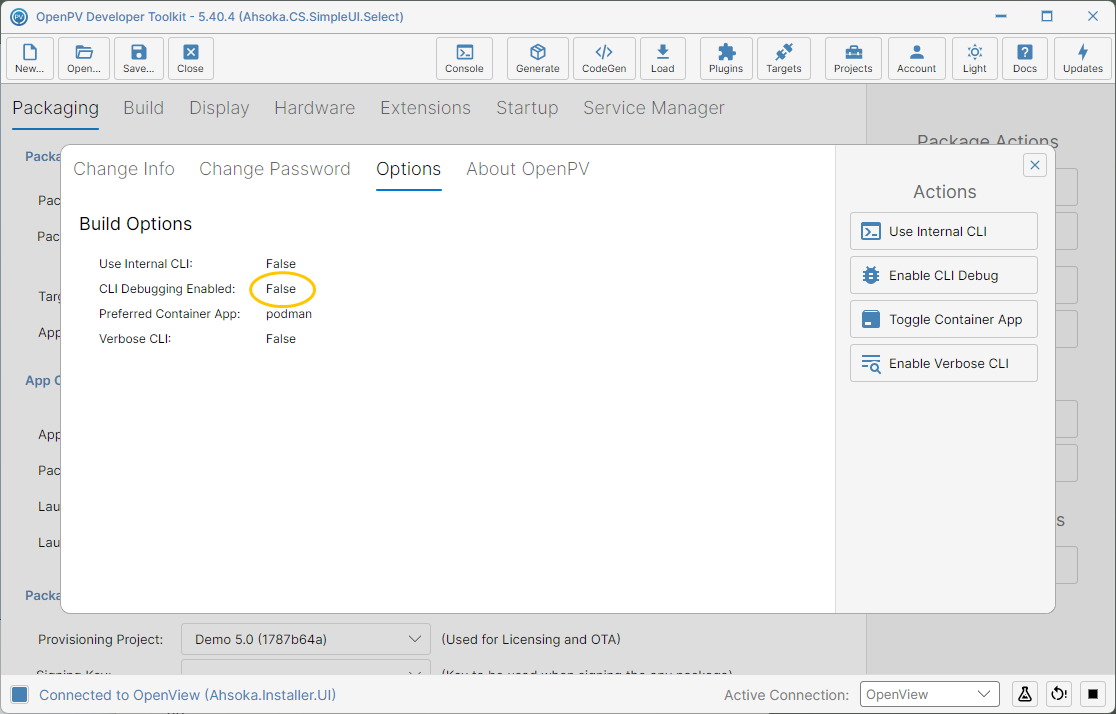Expand the Provisioning Project dropdown

click(x=306, y=639)
